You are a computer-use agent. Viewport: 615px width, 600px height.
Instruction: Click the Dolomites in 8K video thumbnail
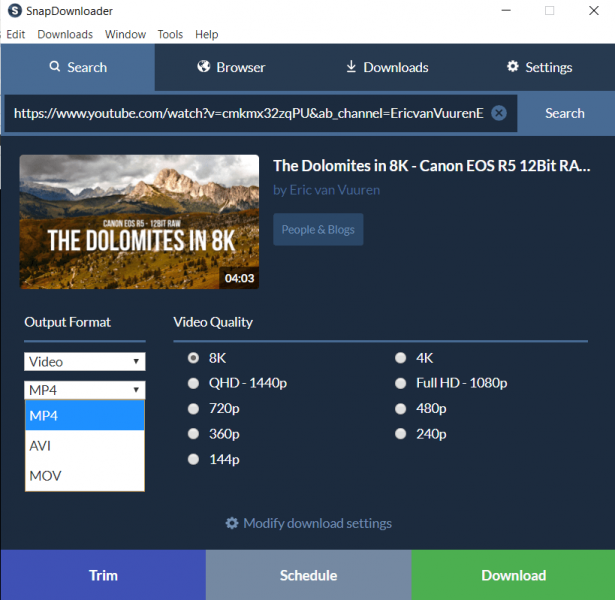pyautogui.click(x=139, y=222)
